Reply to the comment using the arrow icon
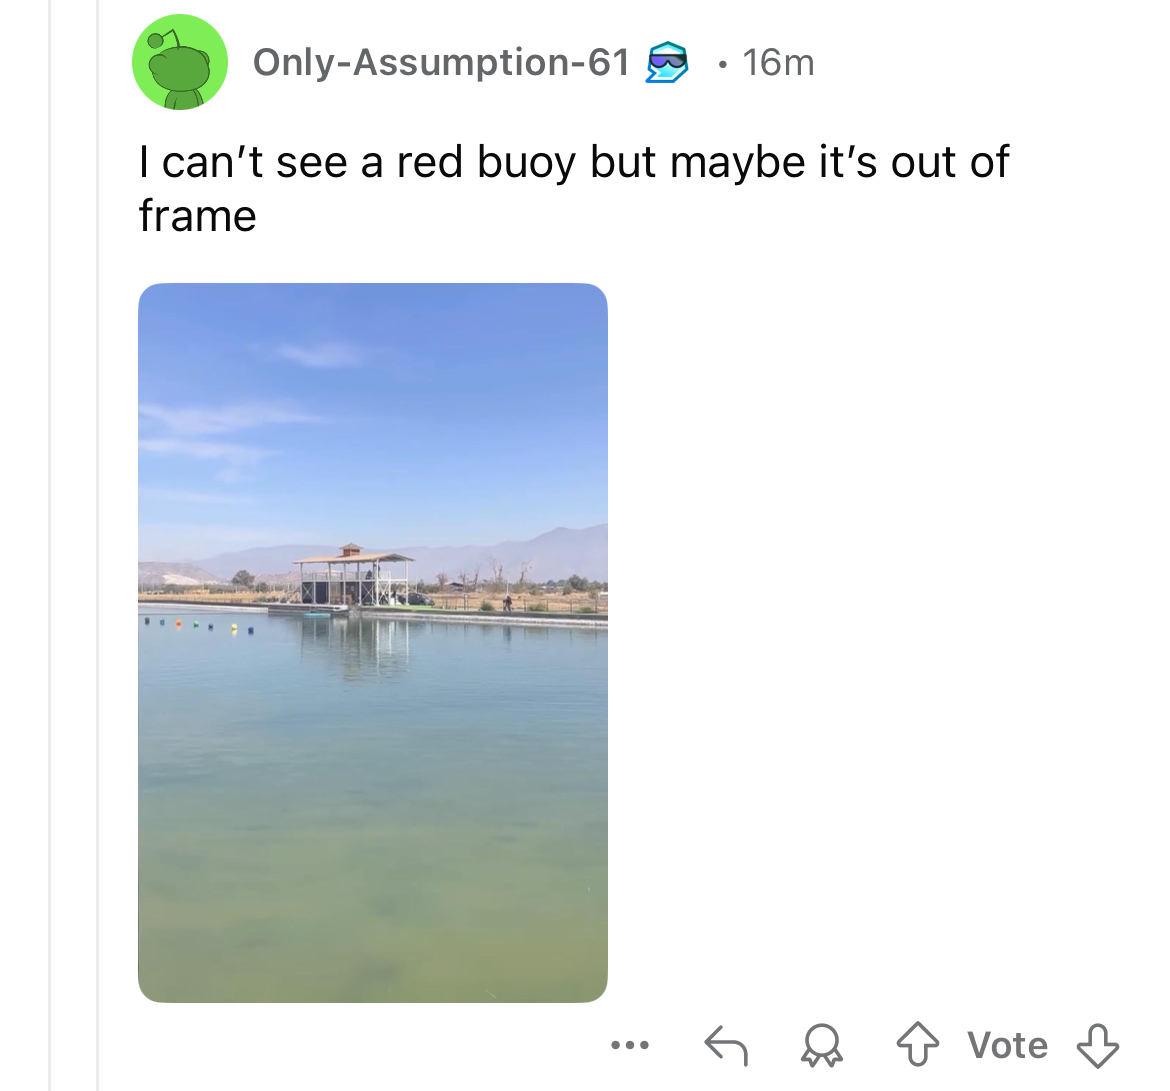 click(726, 1045)
